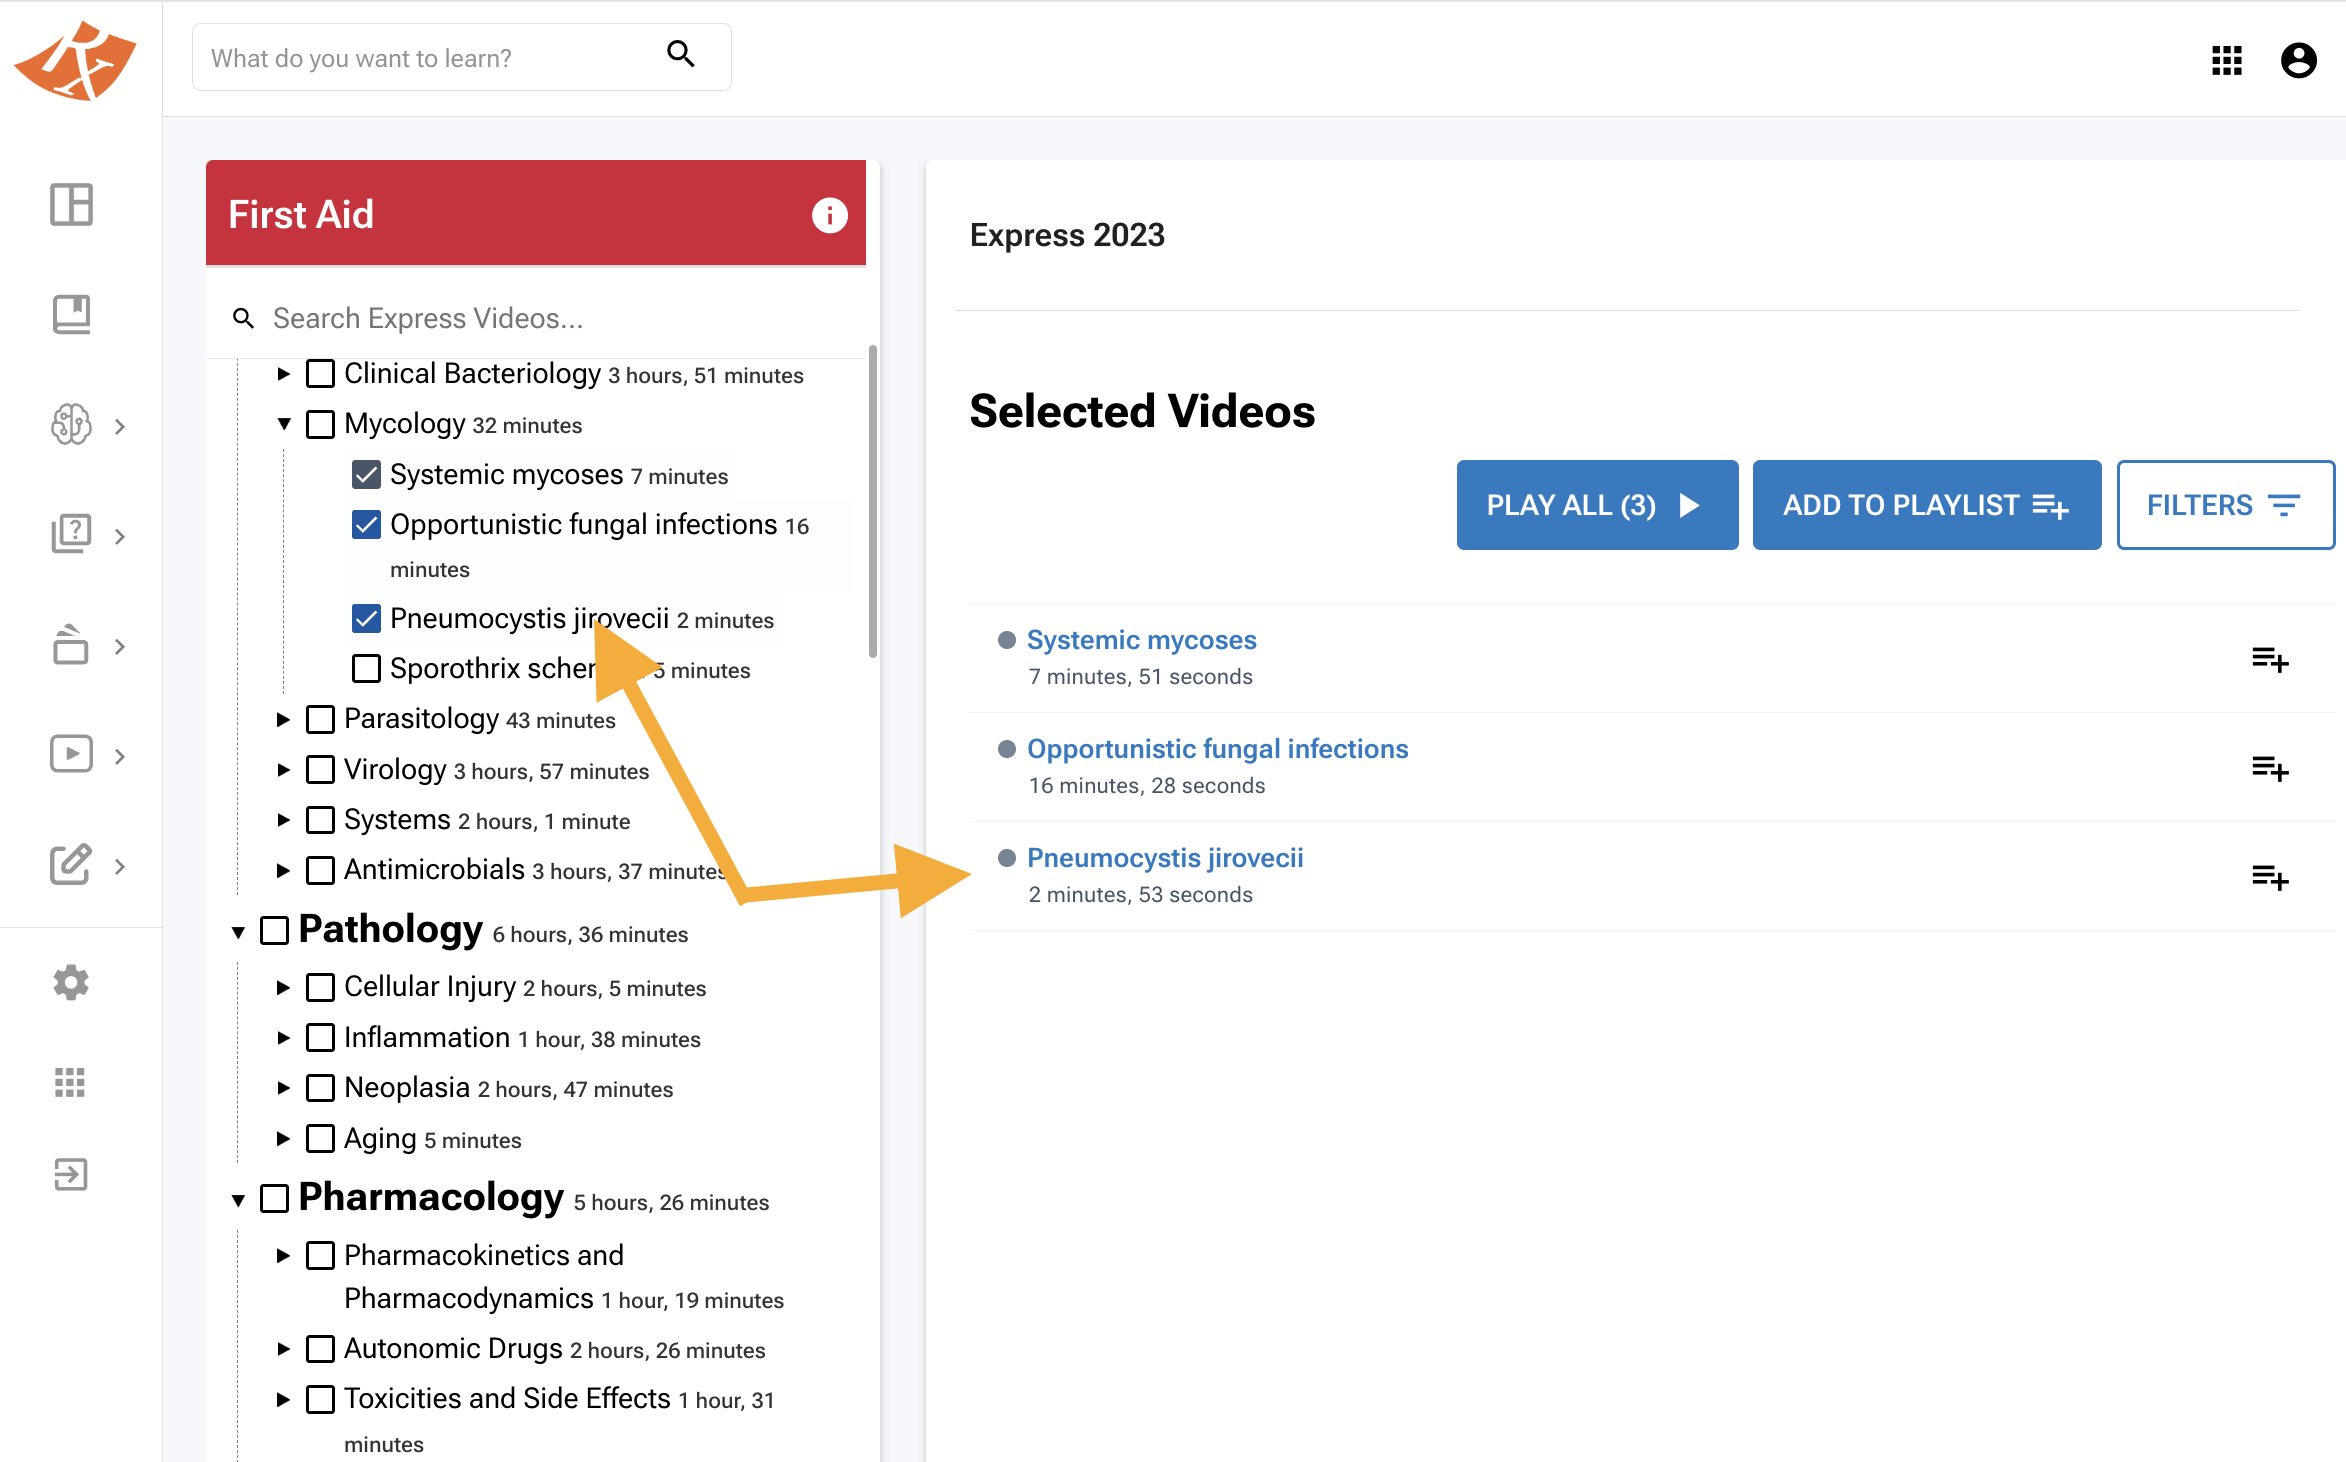Check the Clinical Bacteriology checkbox

(x=320, y=373)
